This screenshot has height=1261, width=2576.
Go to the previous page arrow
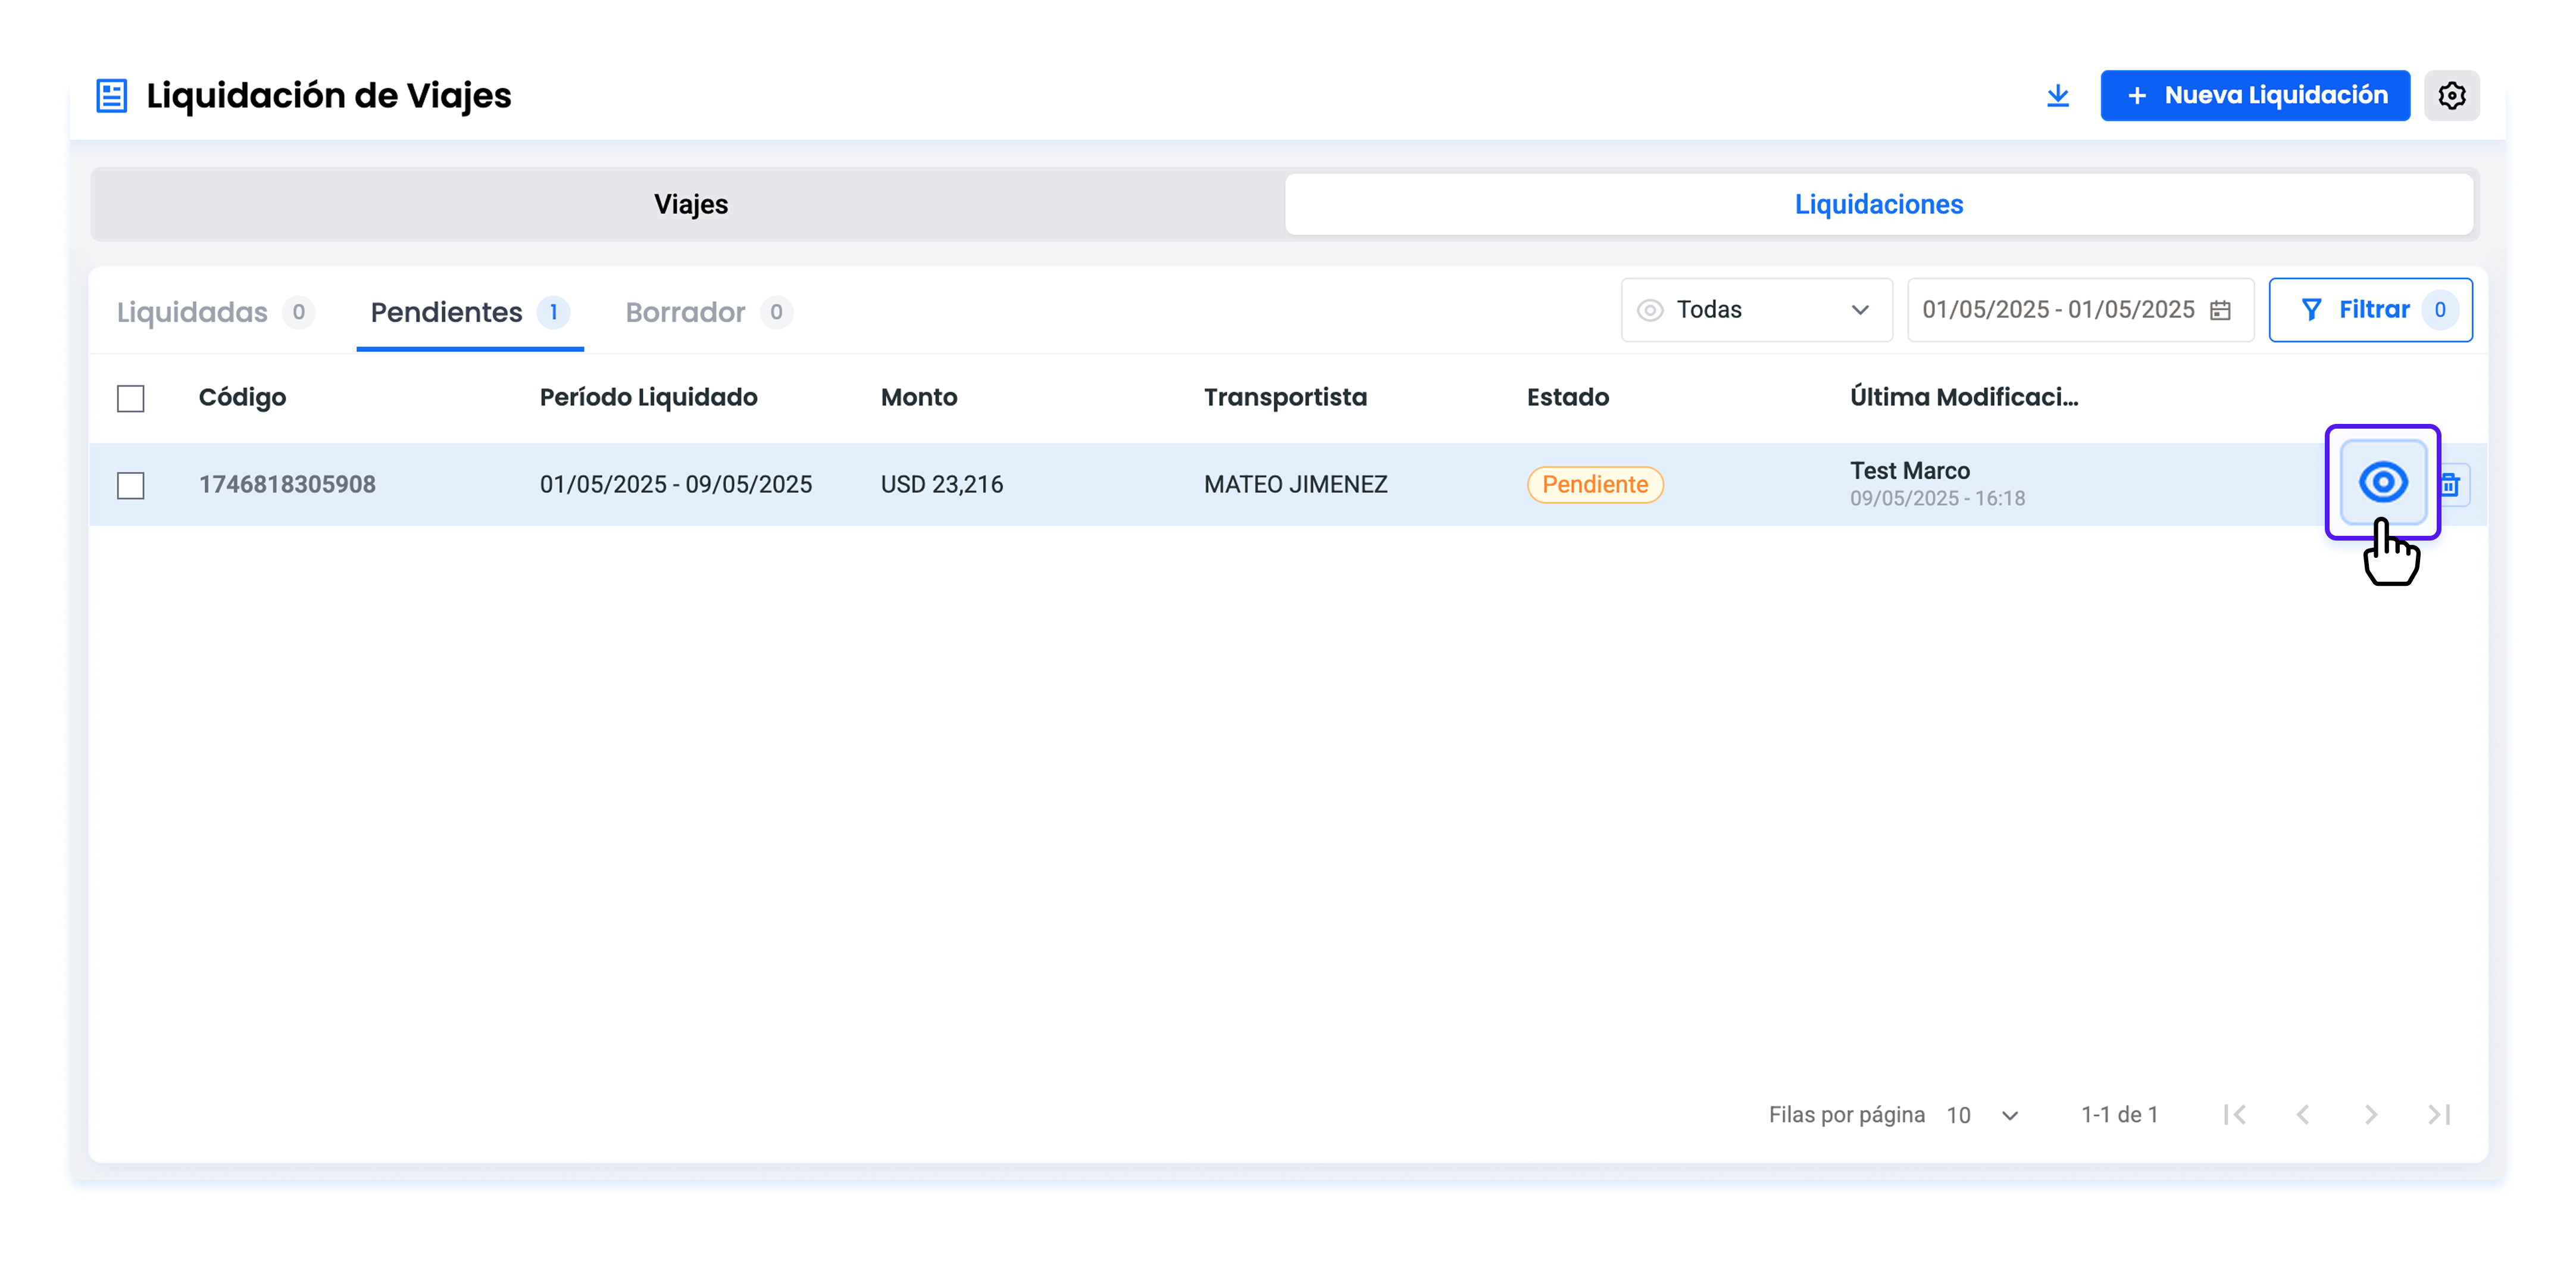pyautogui.click(x=2303, y=1114)
